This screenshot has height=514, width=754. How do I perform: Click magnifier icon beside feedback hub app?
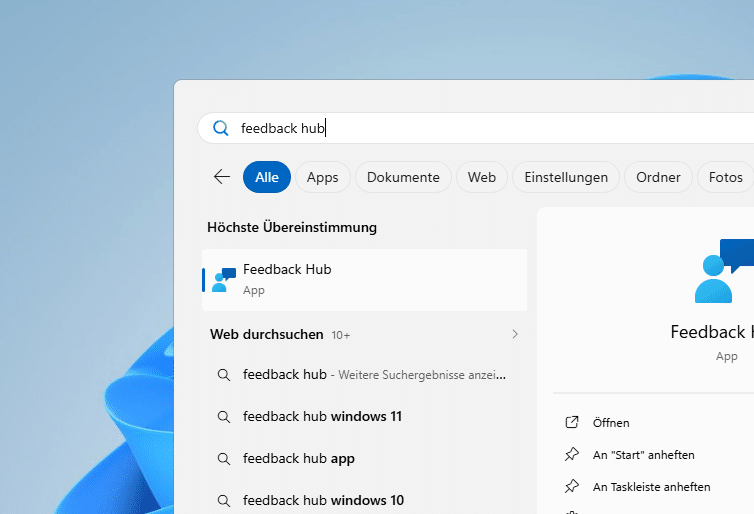click(x=224, y=458)
